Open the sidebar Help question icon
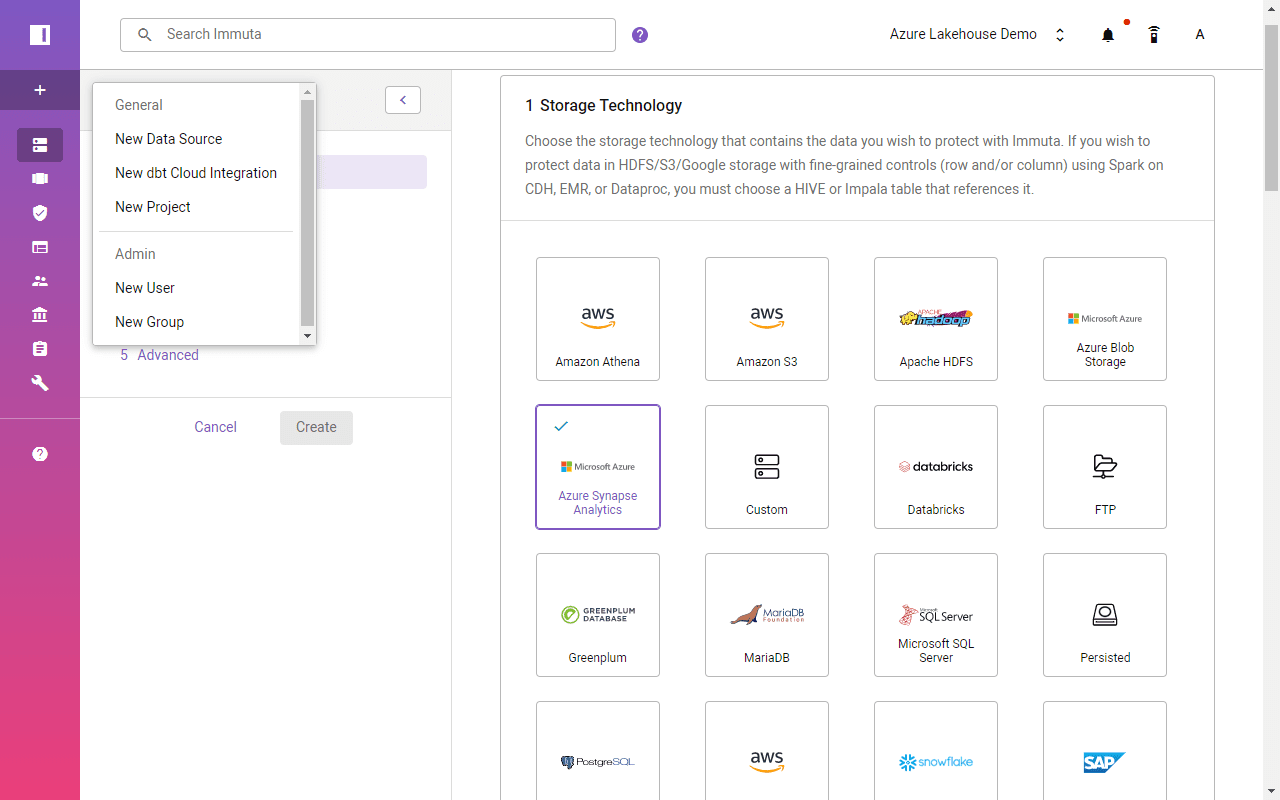 40,454
